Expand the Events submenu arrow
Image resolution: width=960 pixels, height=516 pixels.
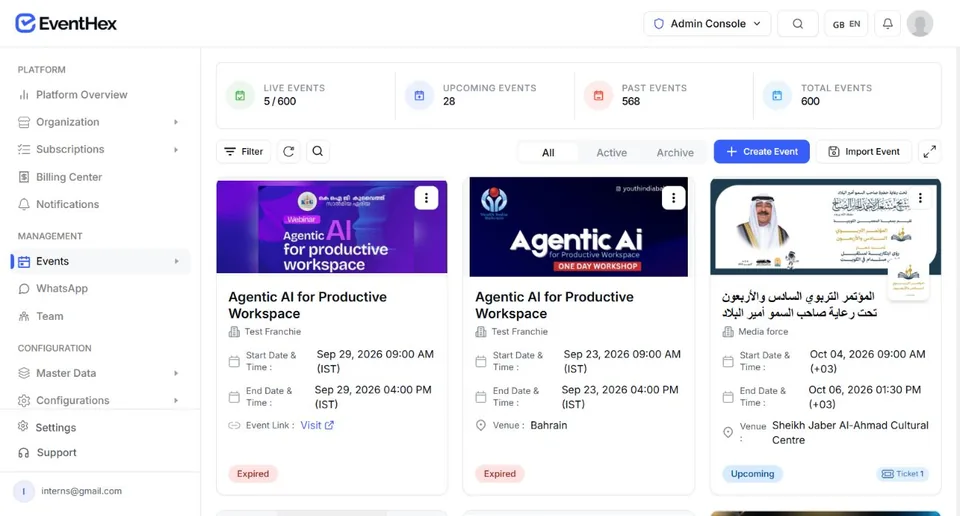click(x=176, y=261)
